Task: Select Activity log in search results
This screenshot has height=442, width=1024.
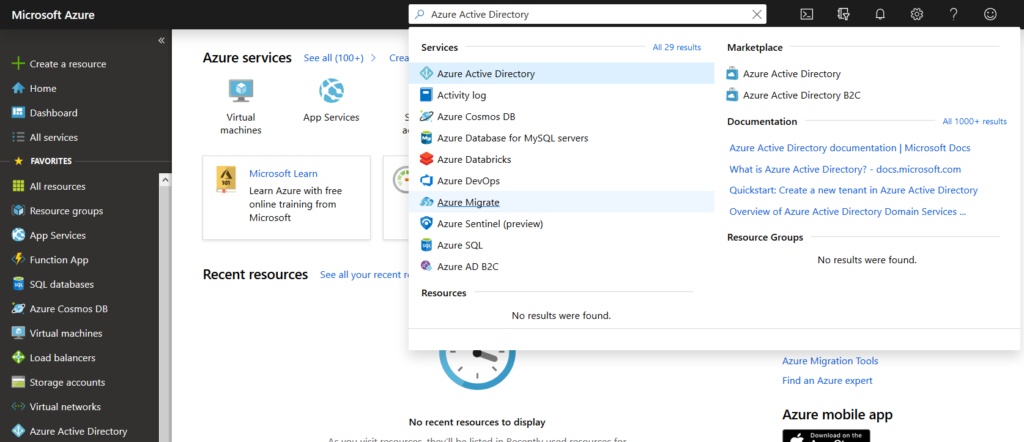Action: (x=562, y=95)
